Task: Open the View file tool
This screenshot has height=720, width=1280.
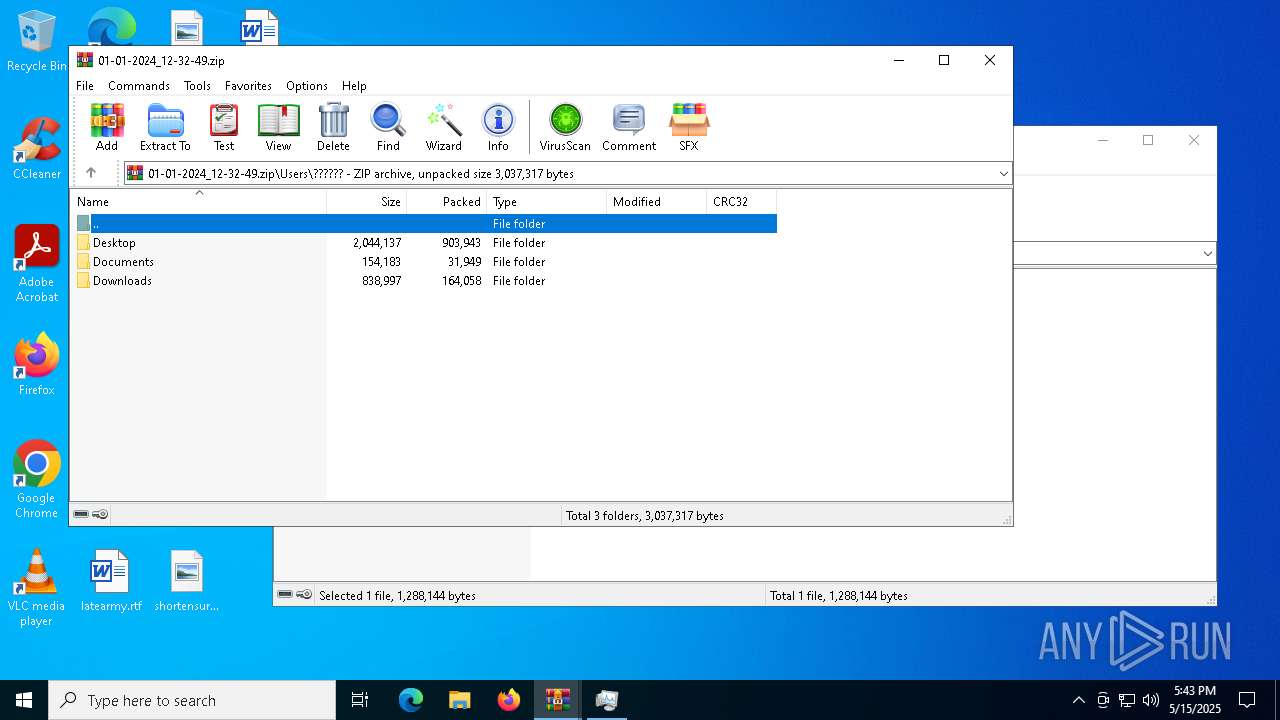Action: coord(278,127)
